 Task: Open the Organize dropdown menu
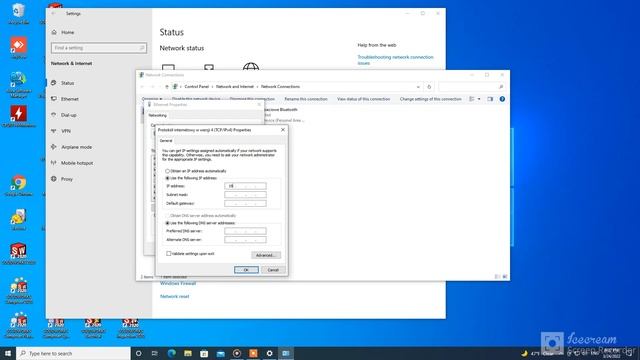(151, 99)
